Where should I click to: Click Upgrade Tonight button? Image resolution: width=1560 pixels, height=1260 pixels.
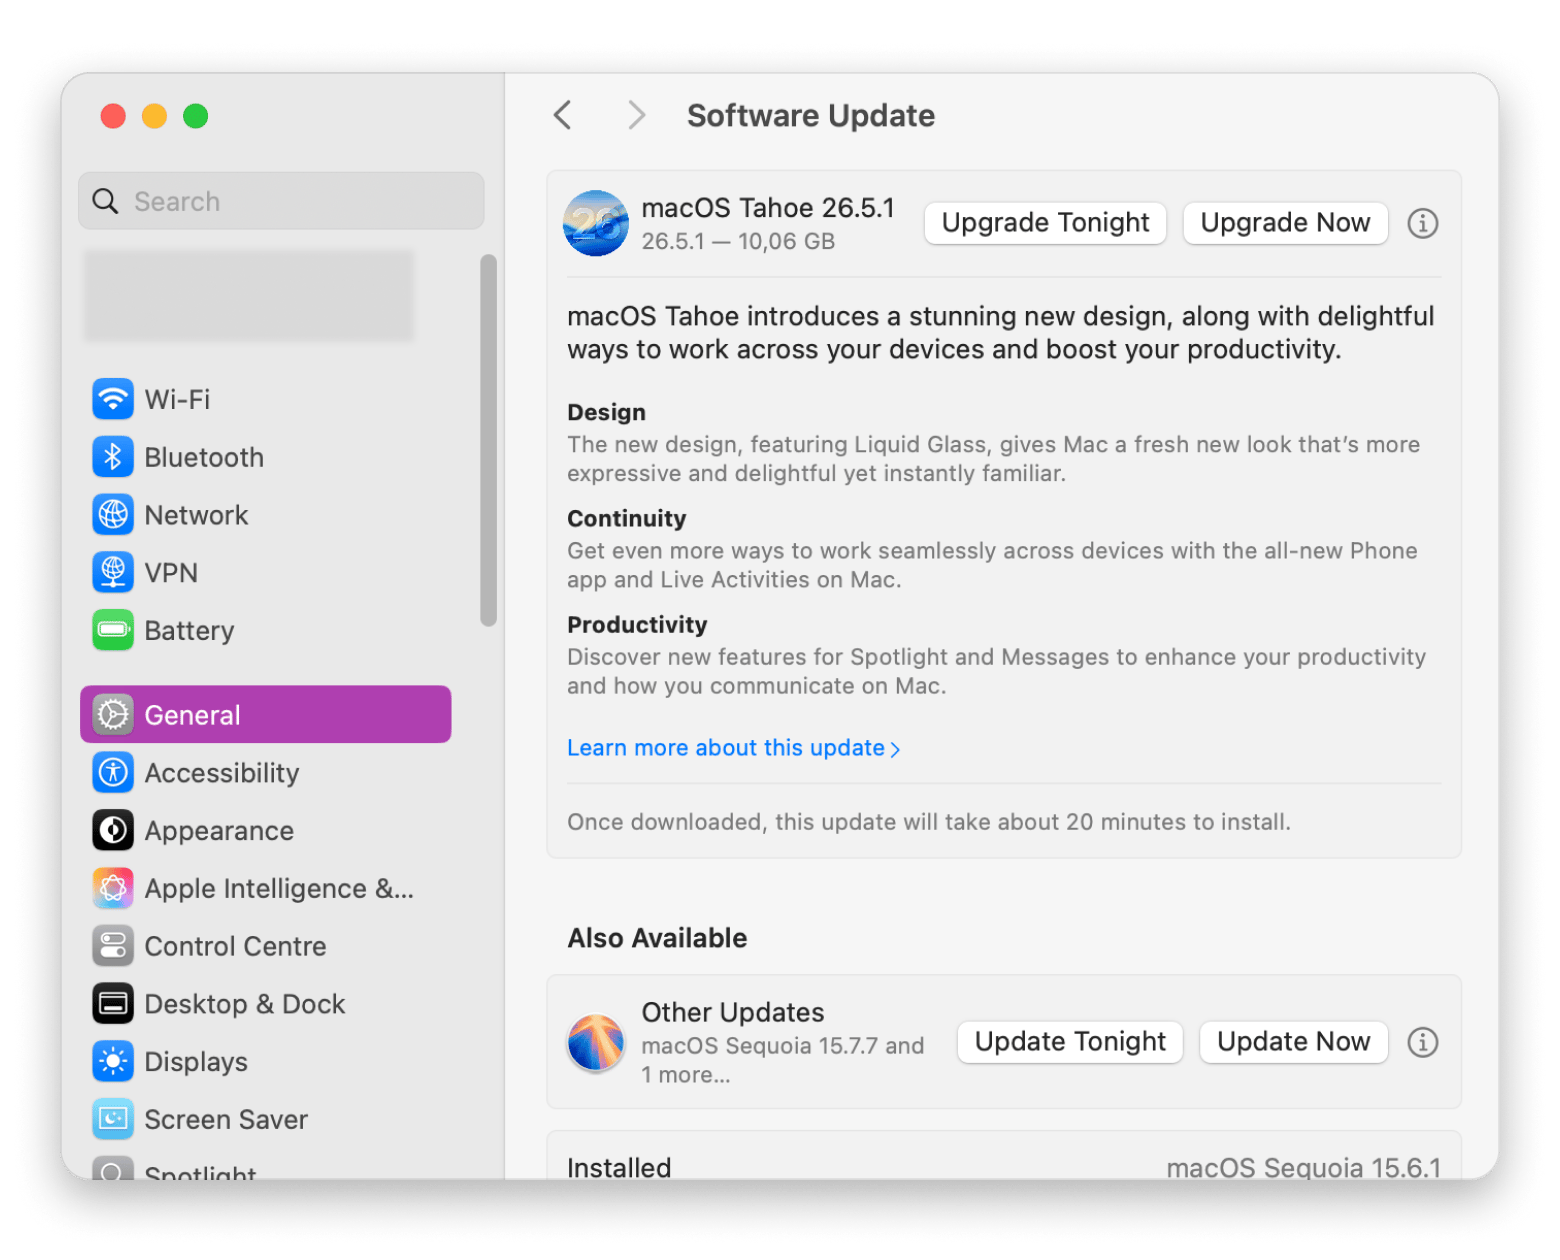tap(1045, 223)
